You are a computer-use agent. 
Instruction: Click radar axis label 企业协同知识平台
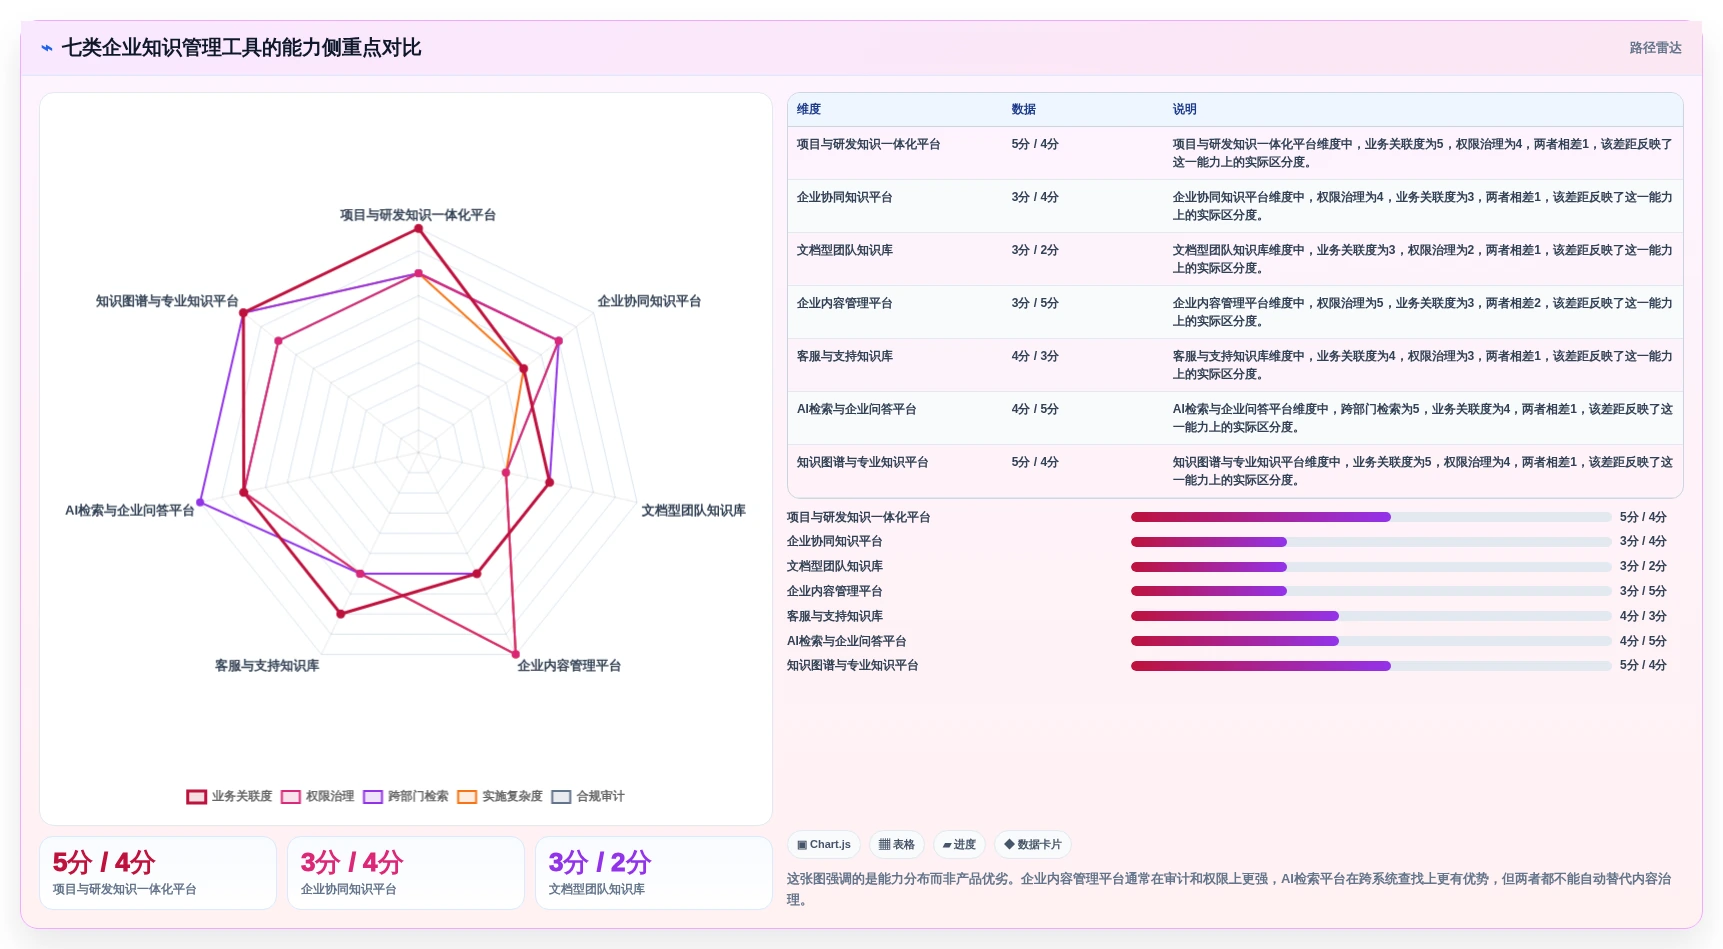[x=649, y=301]
